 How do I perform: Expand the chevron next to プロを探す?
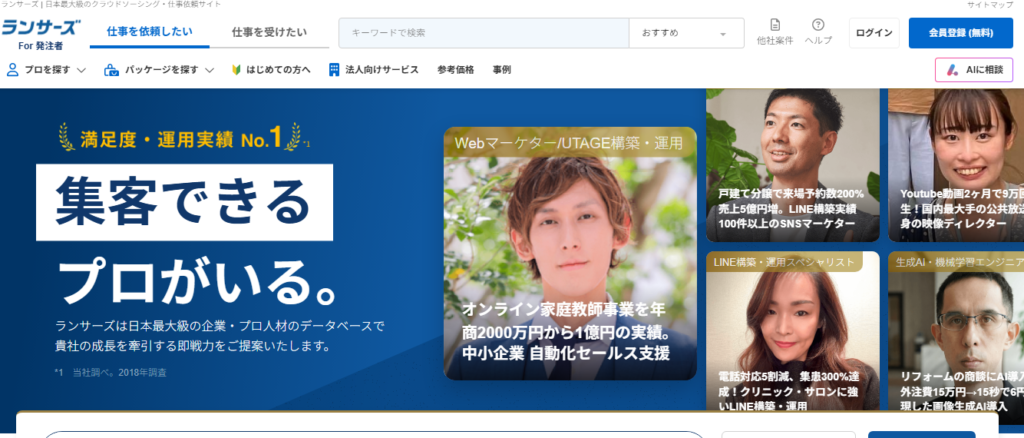coord(81,70)
